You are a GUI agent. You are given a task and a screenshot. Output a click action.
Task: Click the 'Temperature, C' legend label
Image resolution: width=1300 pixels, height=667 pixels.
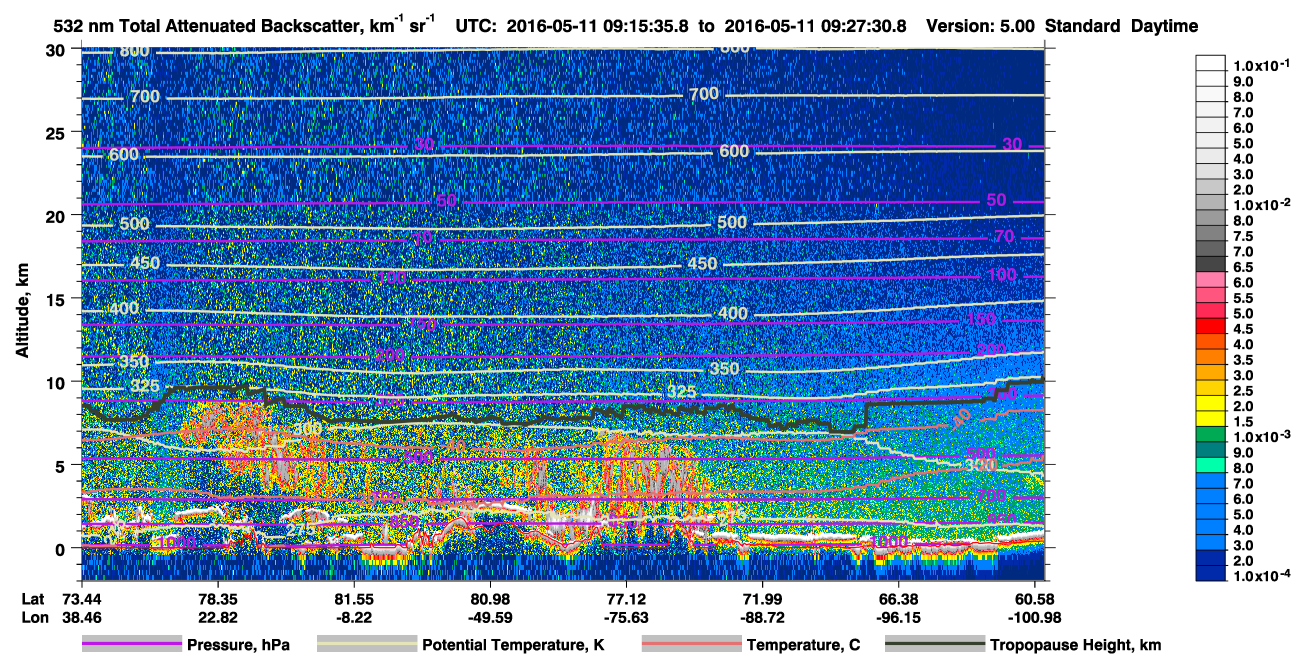click(803, 645)
